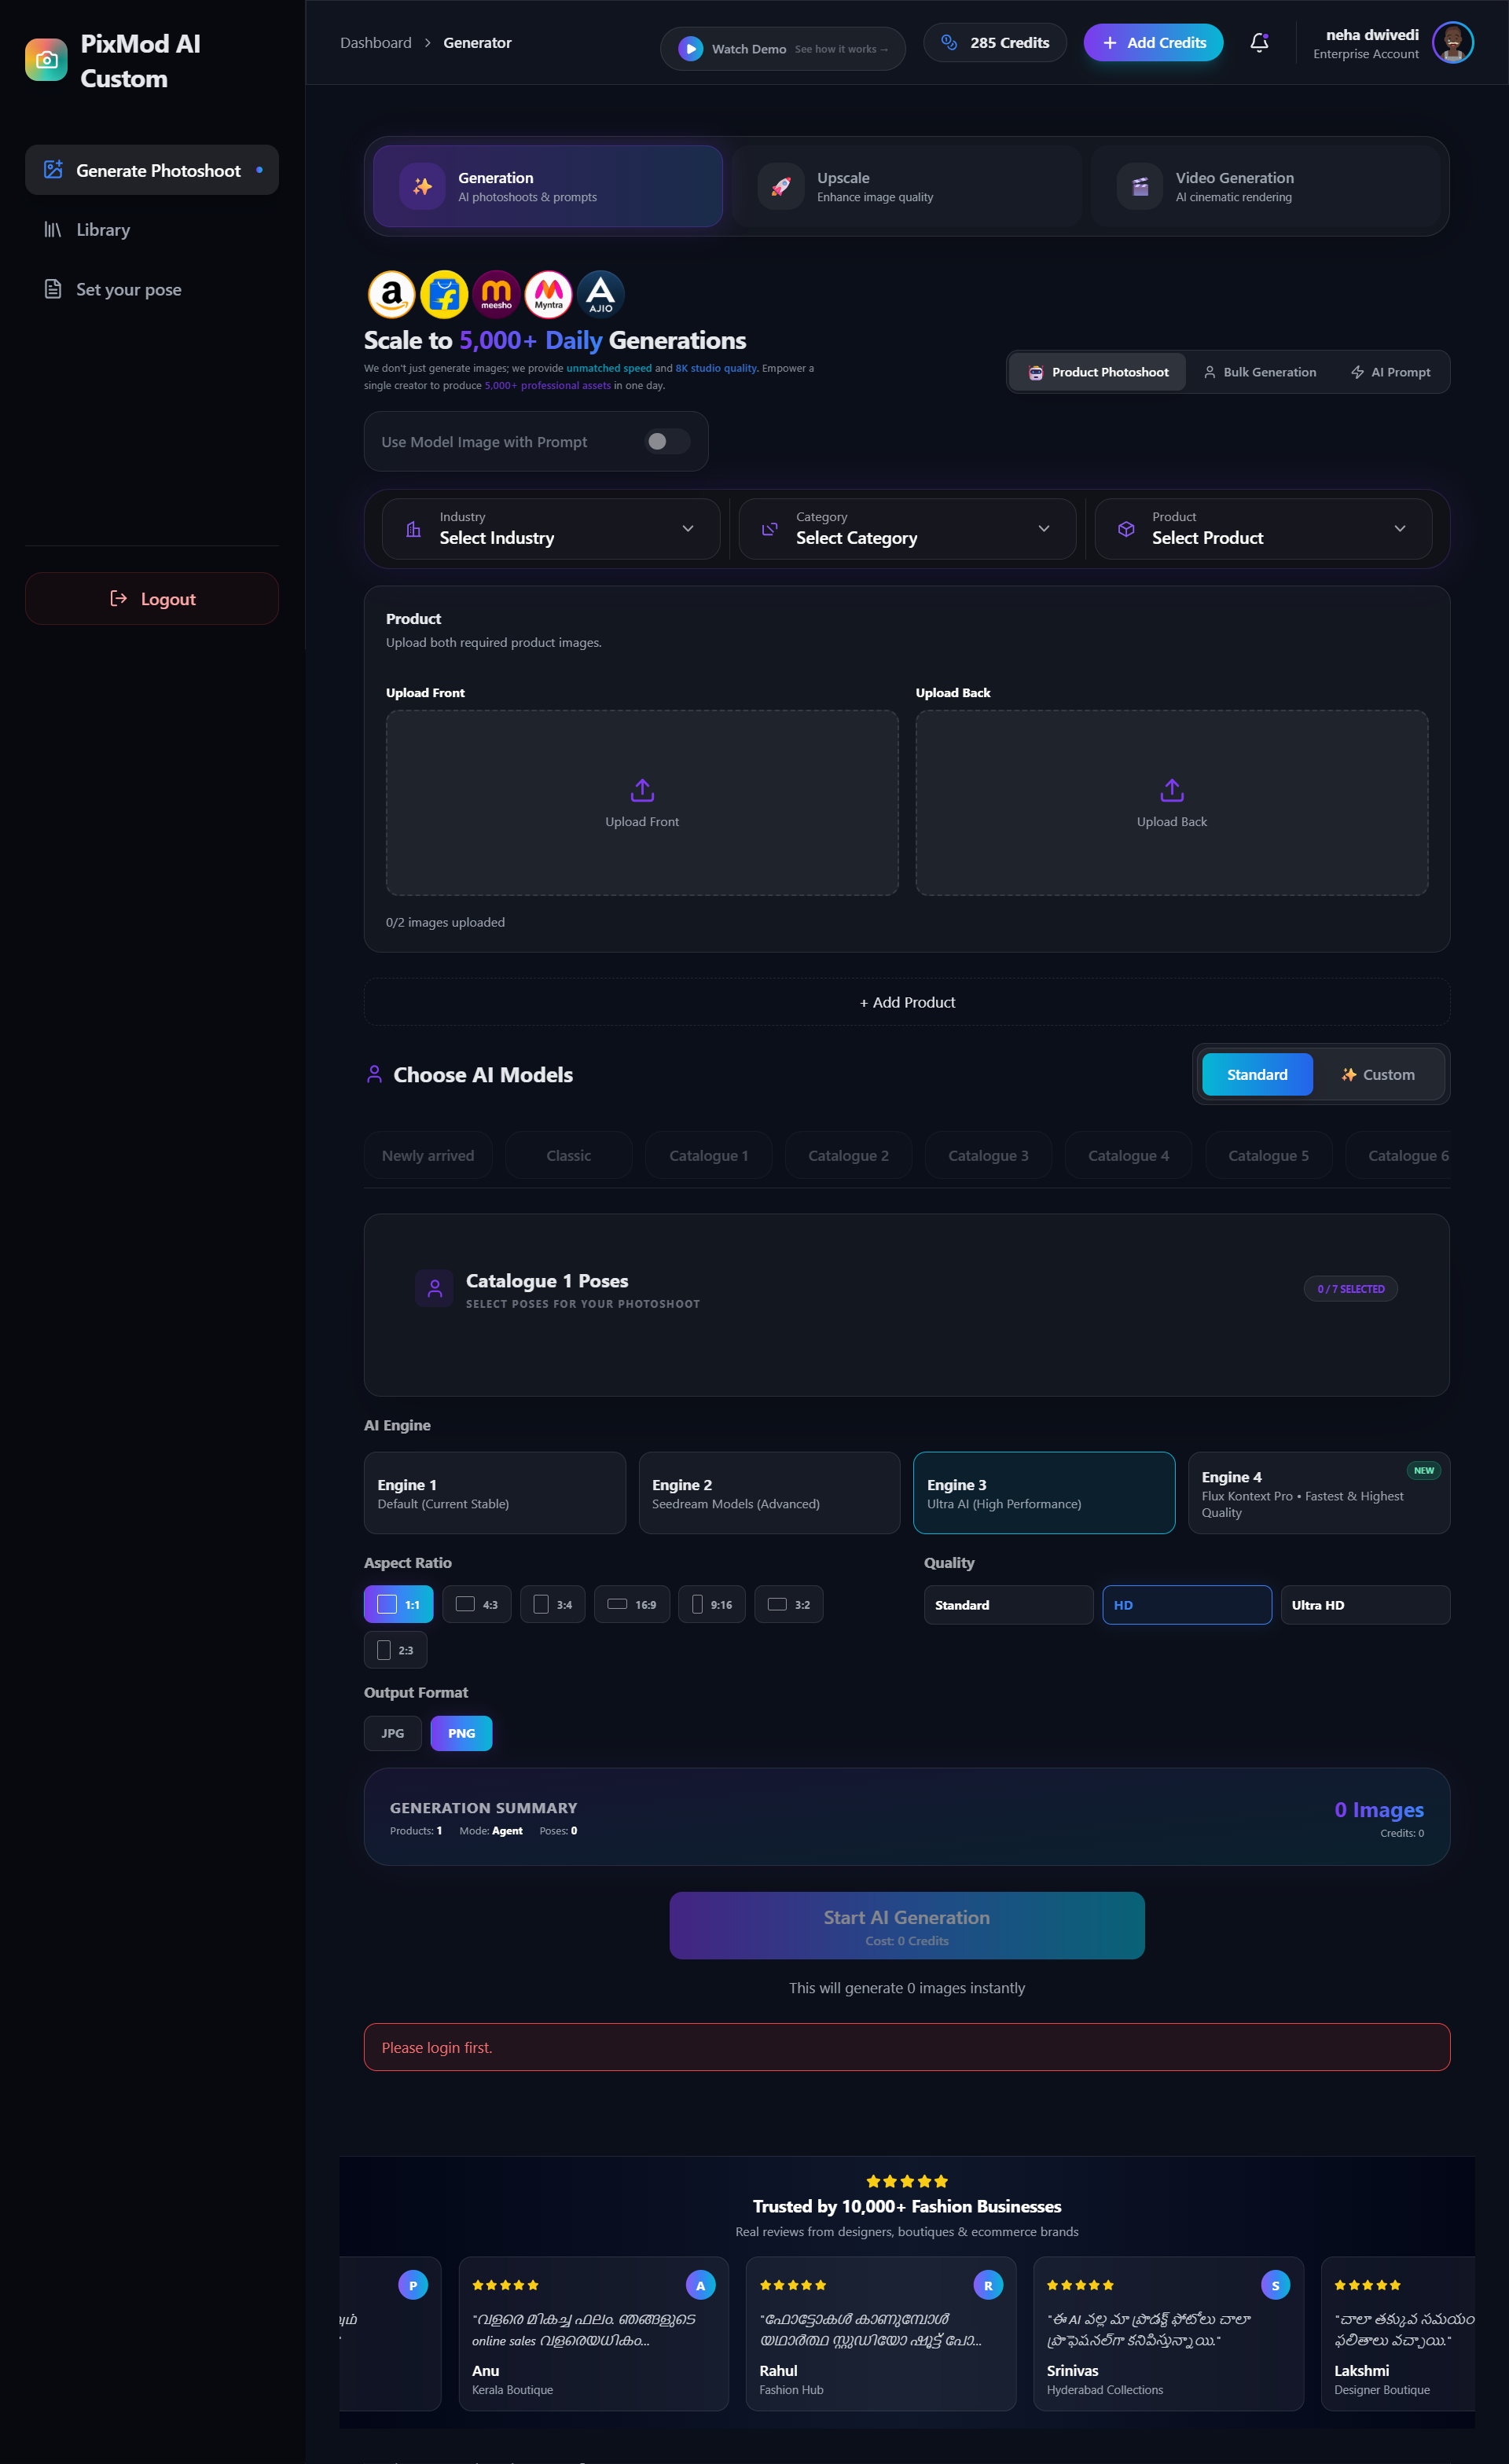Viewport: 1509px width, 2464px height.
Task: Switch to Bulk Generation mode
Action: [1260, 372]
